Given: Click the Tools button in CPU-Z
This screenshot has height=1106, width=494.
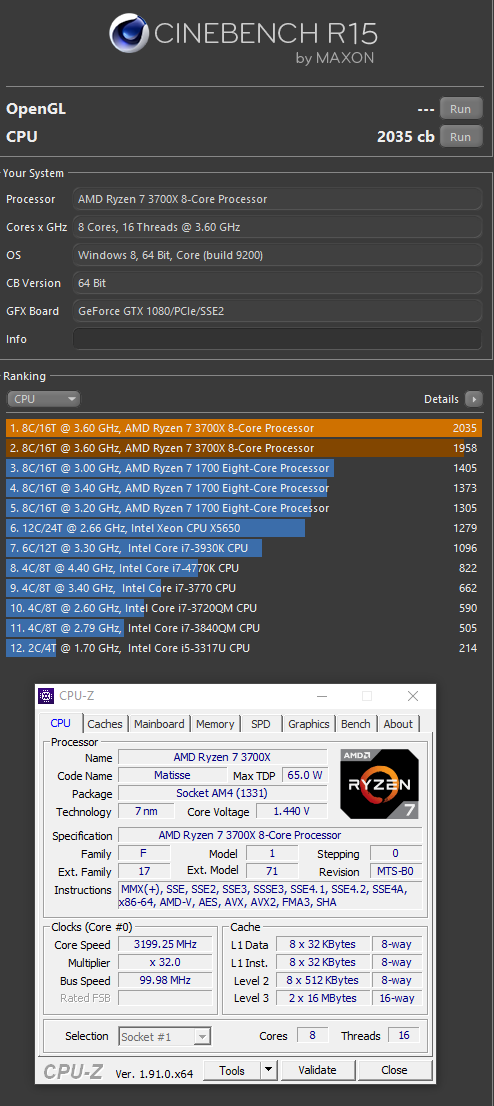Looking at the screenshot, I should pyautogui.click(x=232, y=1070).
